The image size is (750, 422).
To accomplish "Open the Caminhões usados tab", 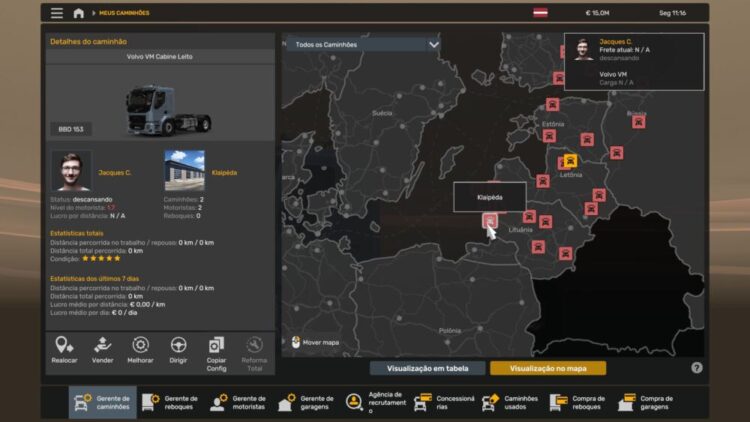I will pyautogui.click(x=511, y=402).
